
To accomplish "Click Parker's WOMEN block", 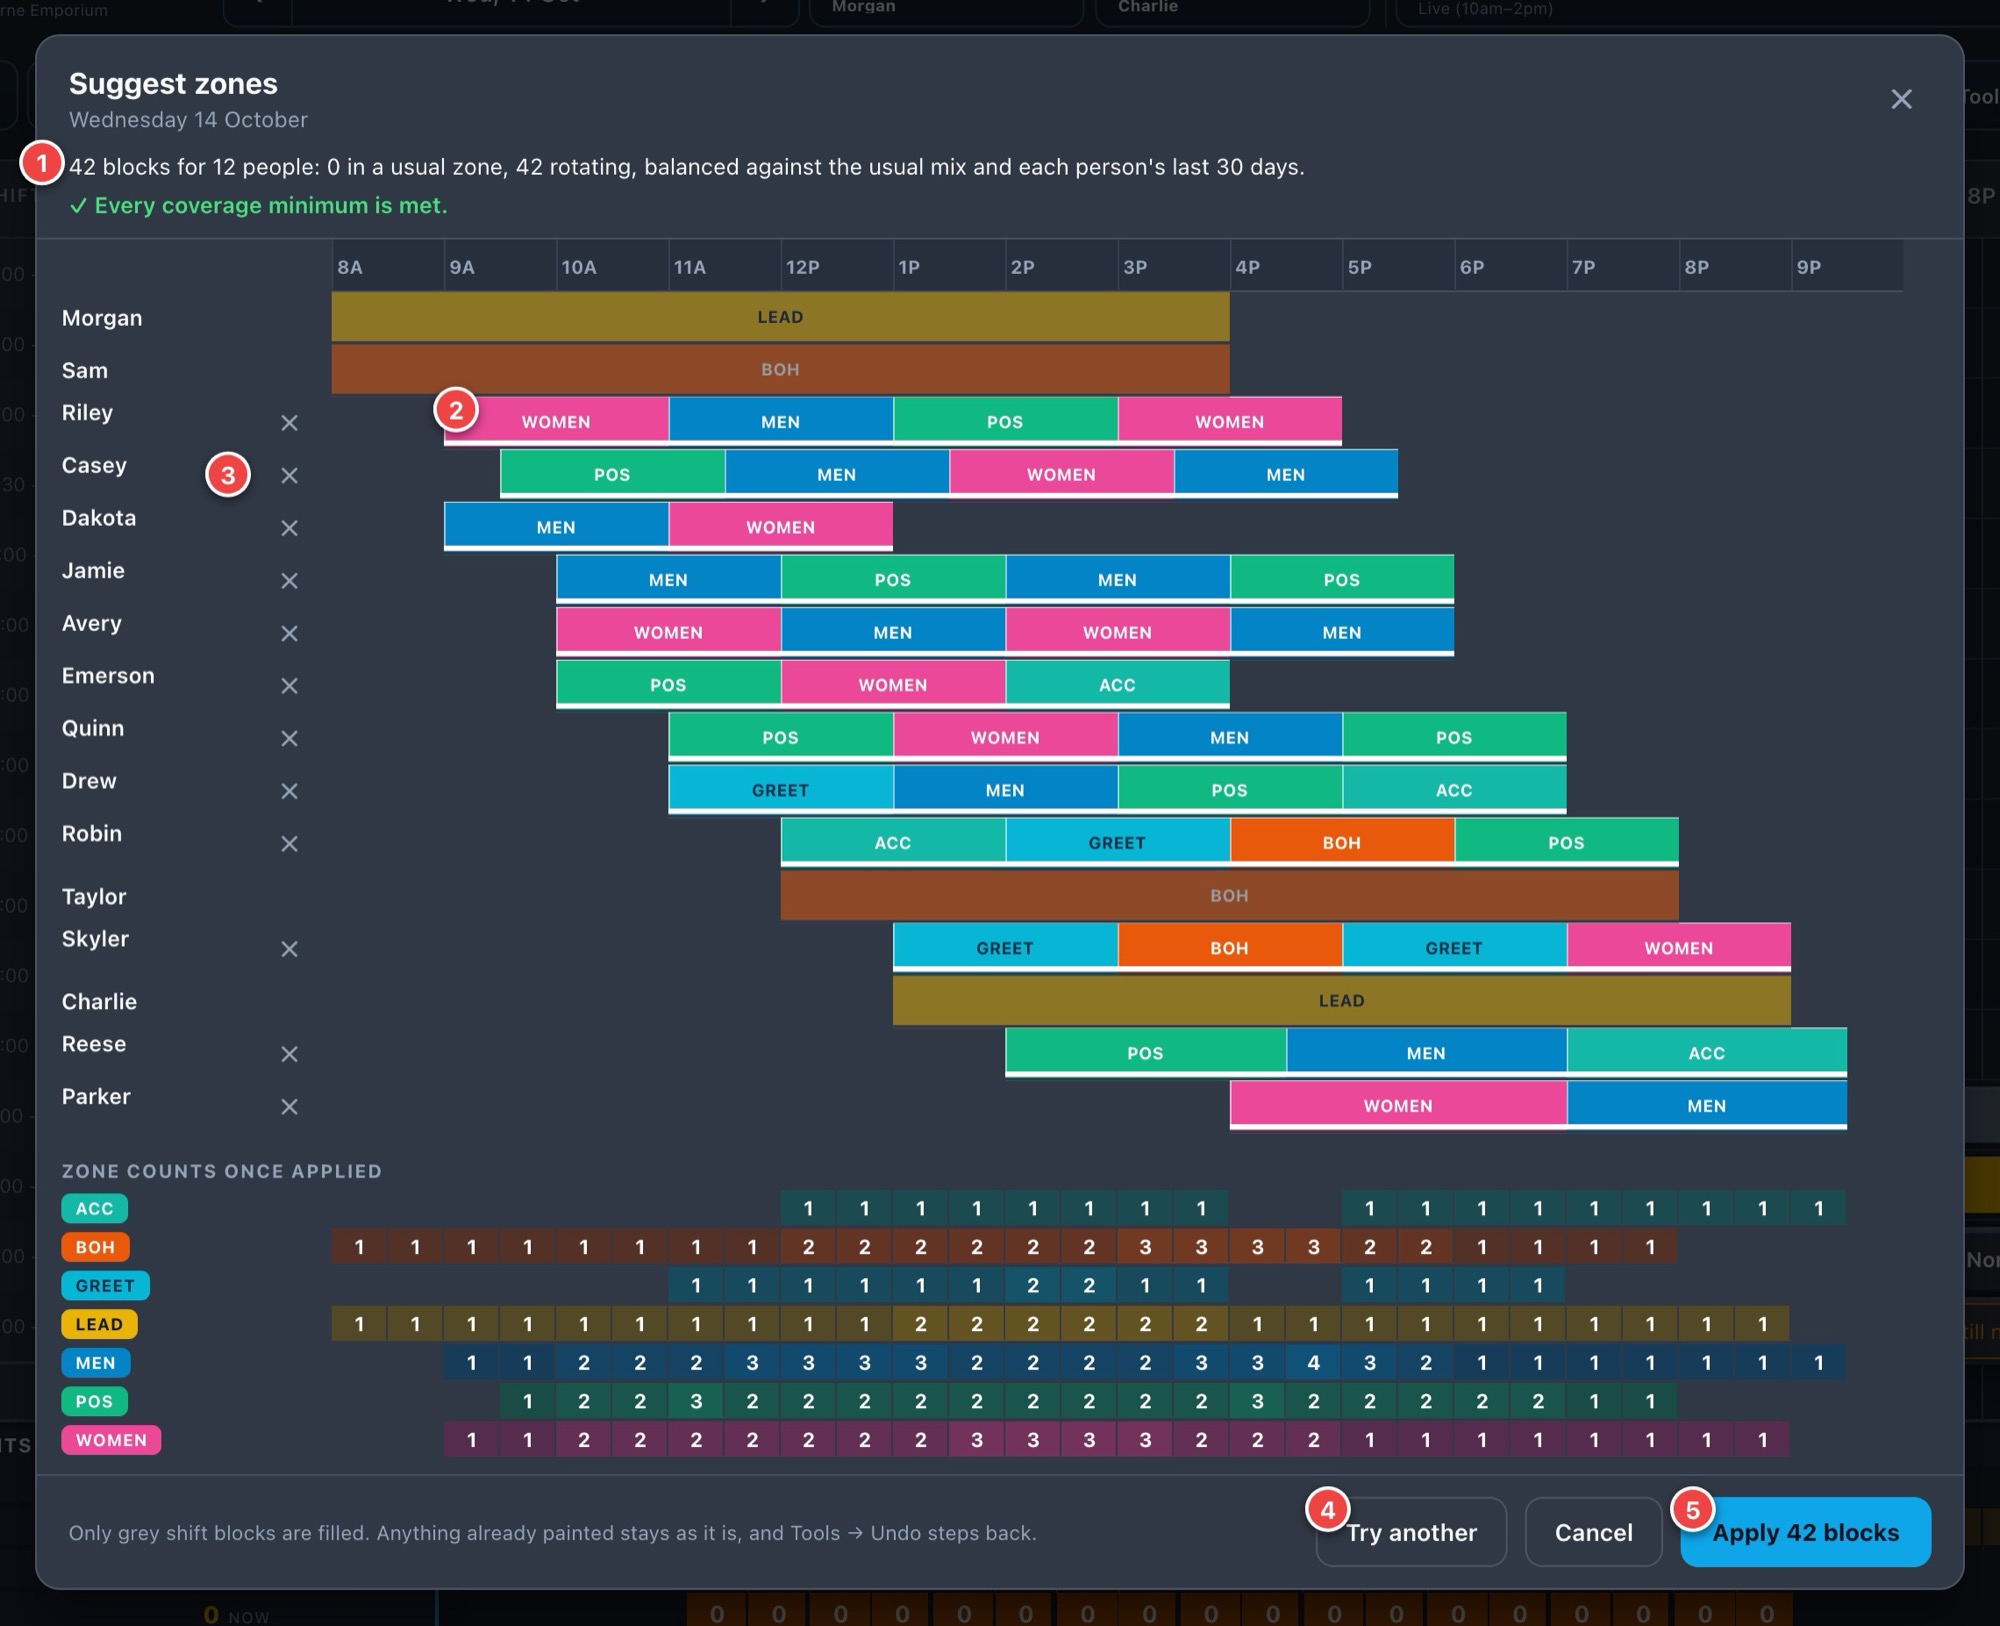I will tap(1398, 1105).
